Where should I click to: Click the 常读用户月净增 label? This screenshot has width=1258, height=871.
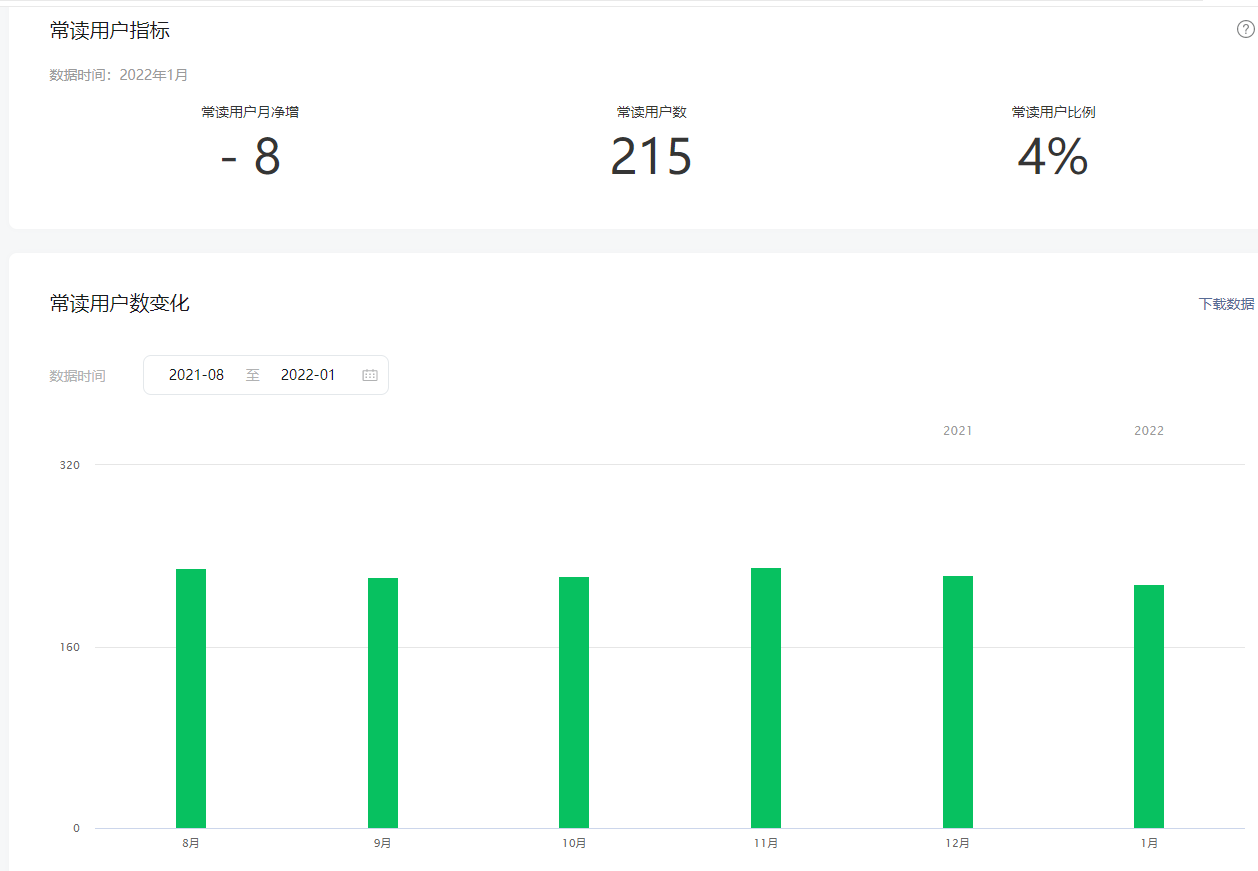click(x=250, y=112)
